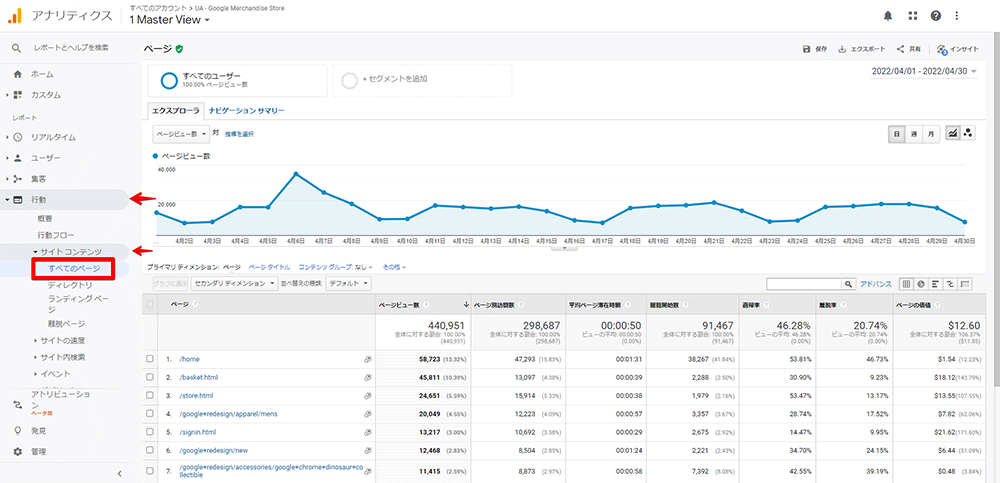This screenshot has width=1000, height=483.
Task: Switch to the エクスプローラ tab
Action: click(x=176, y=110)
